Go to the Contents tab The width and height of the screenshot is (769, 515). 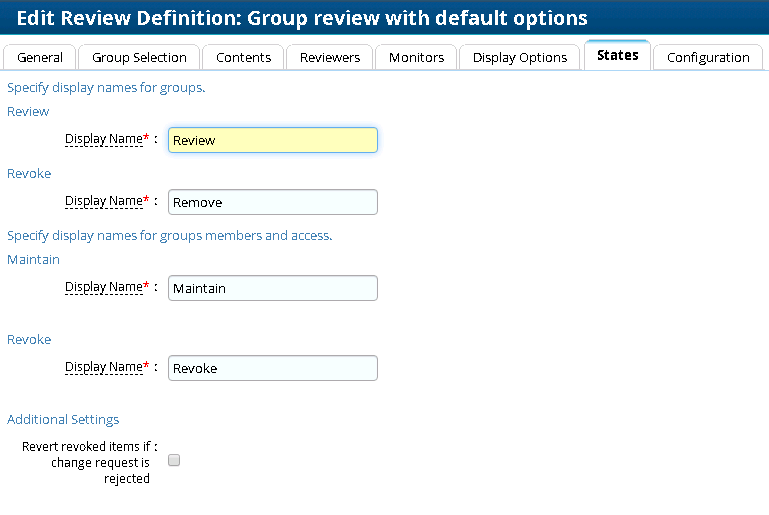click(x=243, y=58)
